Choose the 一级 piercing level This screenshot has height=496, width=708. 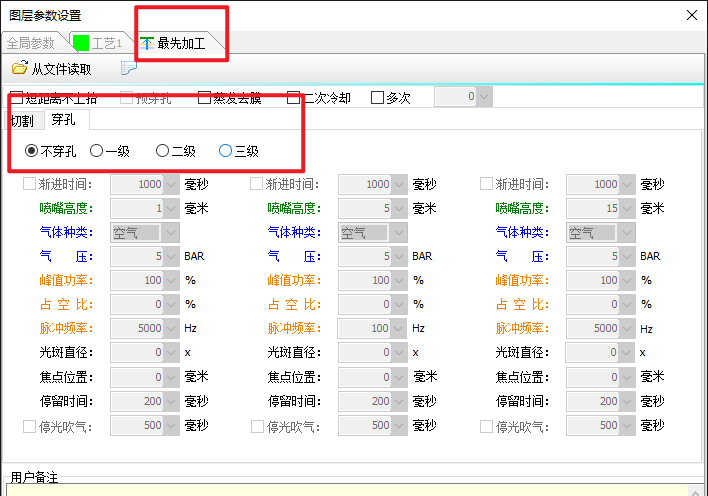tap(97, 151)
